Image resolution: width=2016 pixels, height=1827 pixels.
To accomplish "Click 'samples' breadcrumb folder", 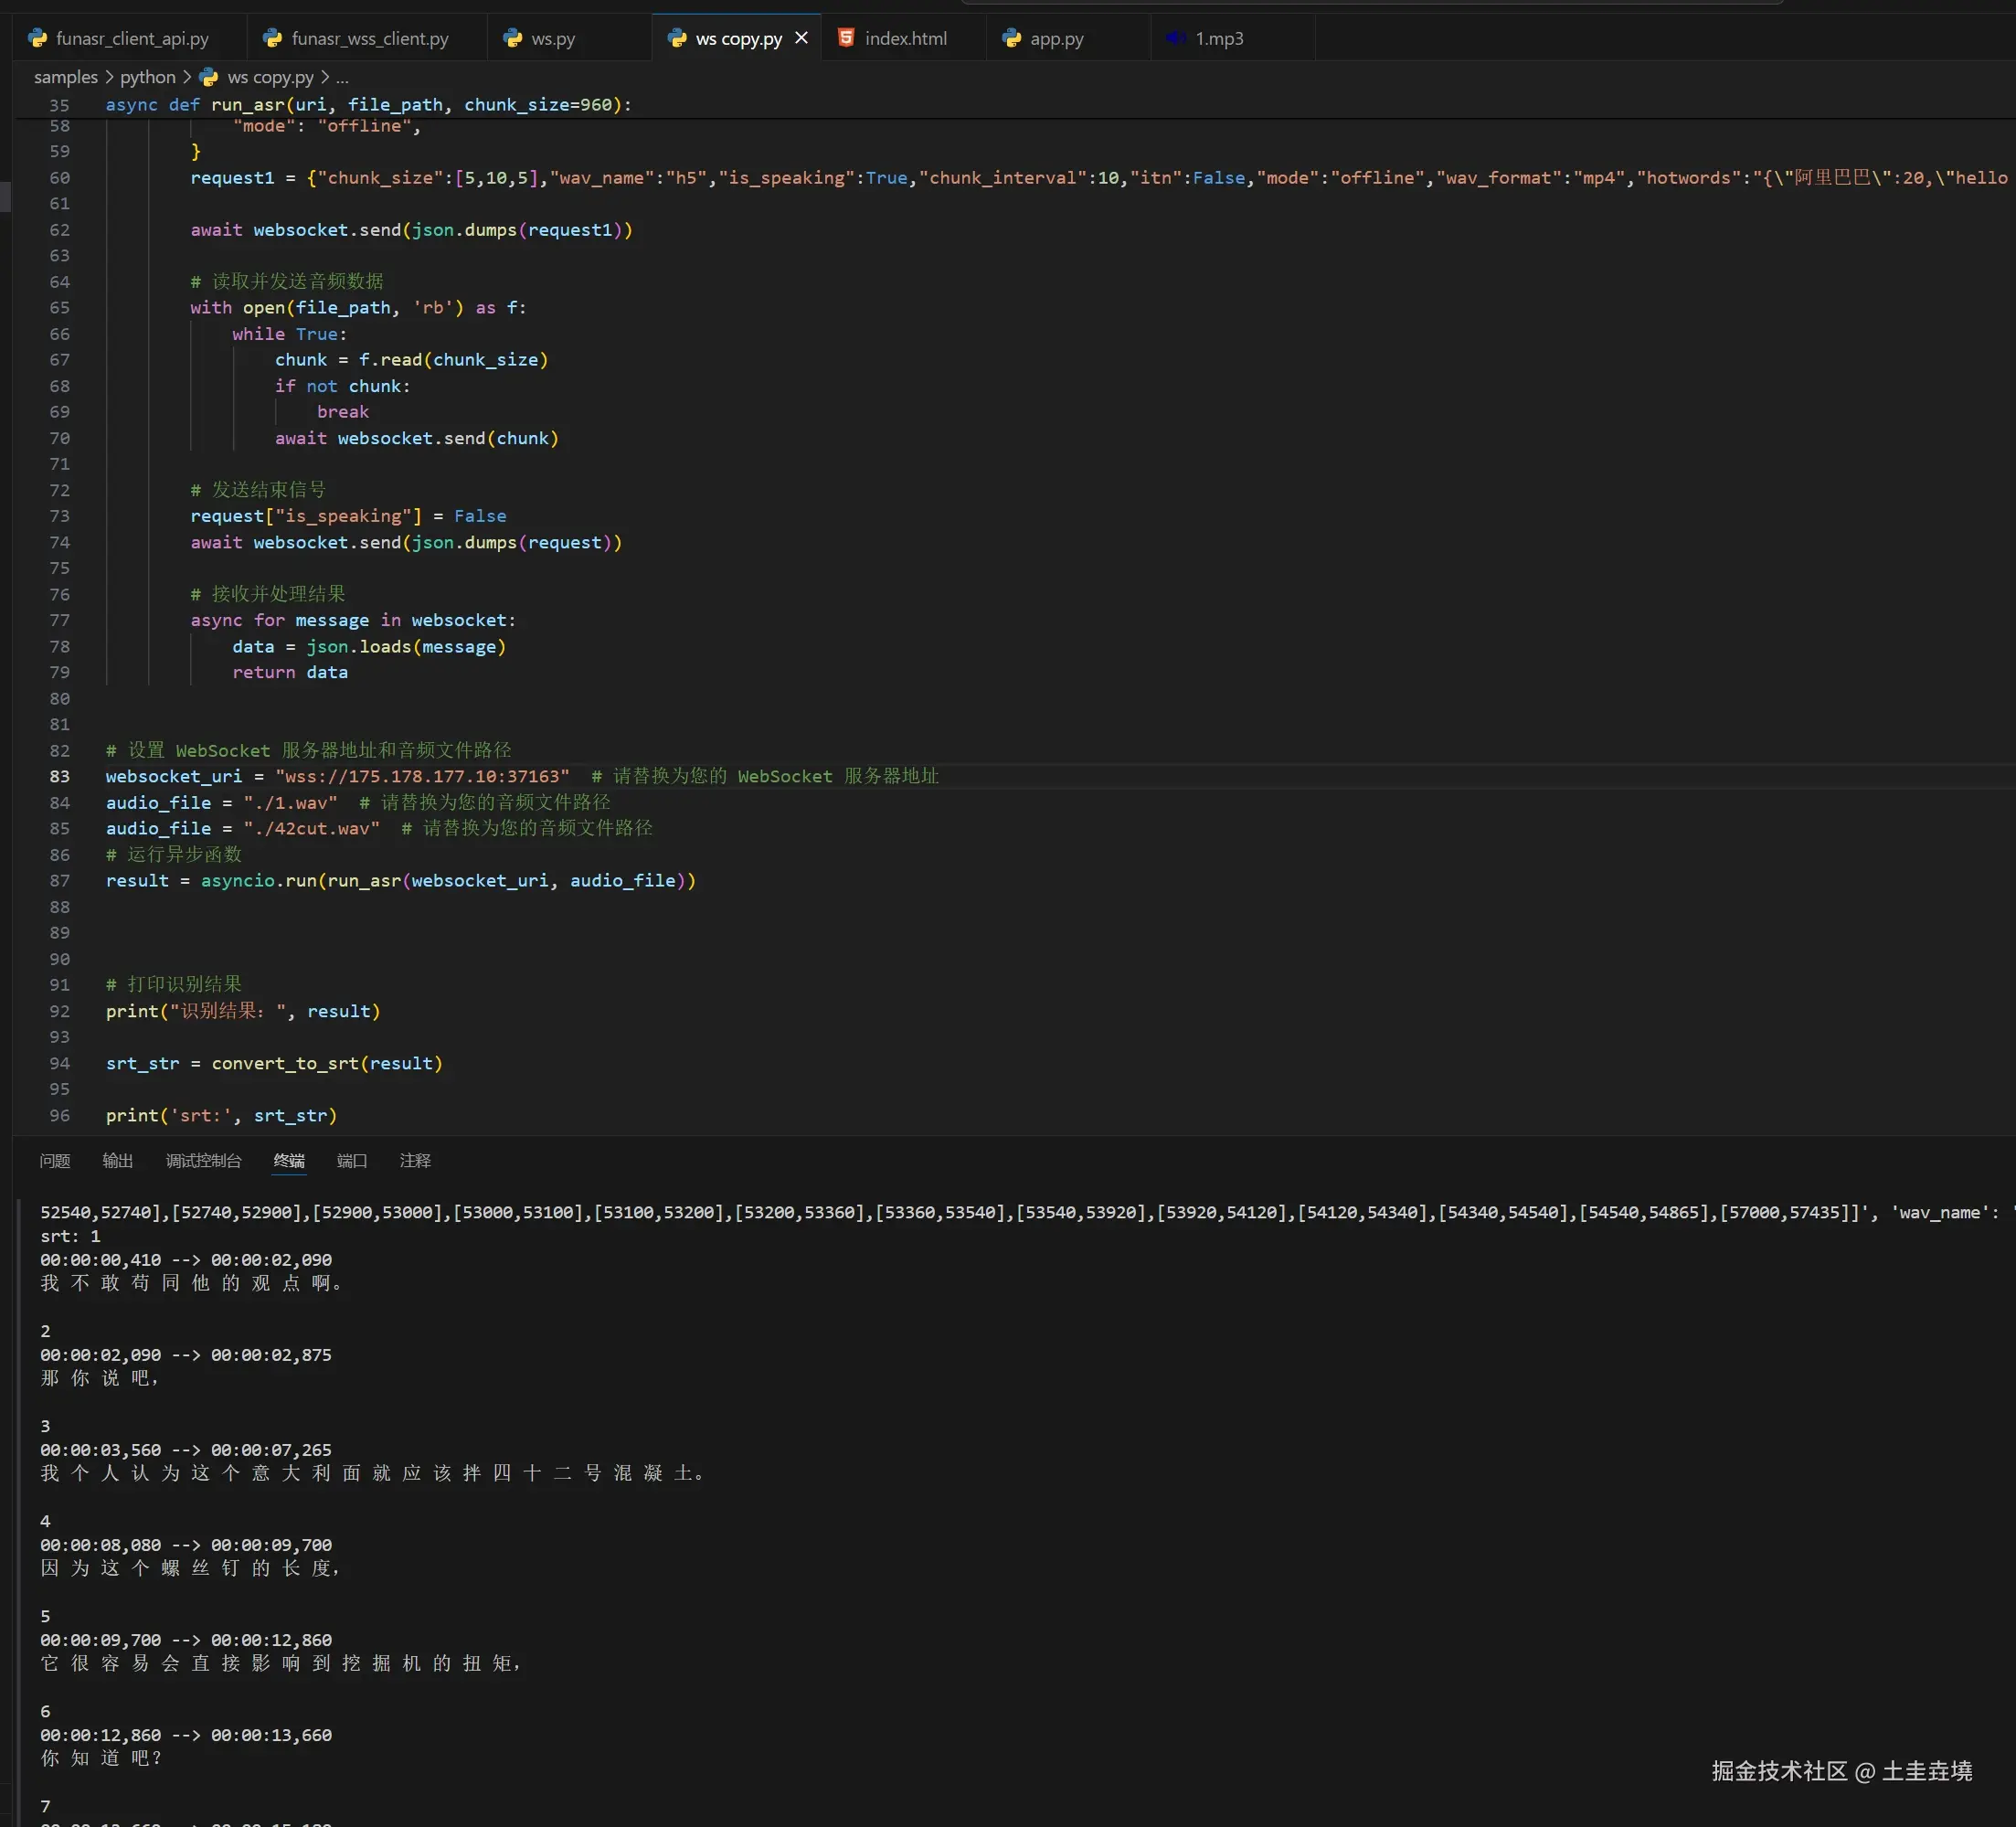I will (x=66, y=77).
